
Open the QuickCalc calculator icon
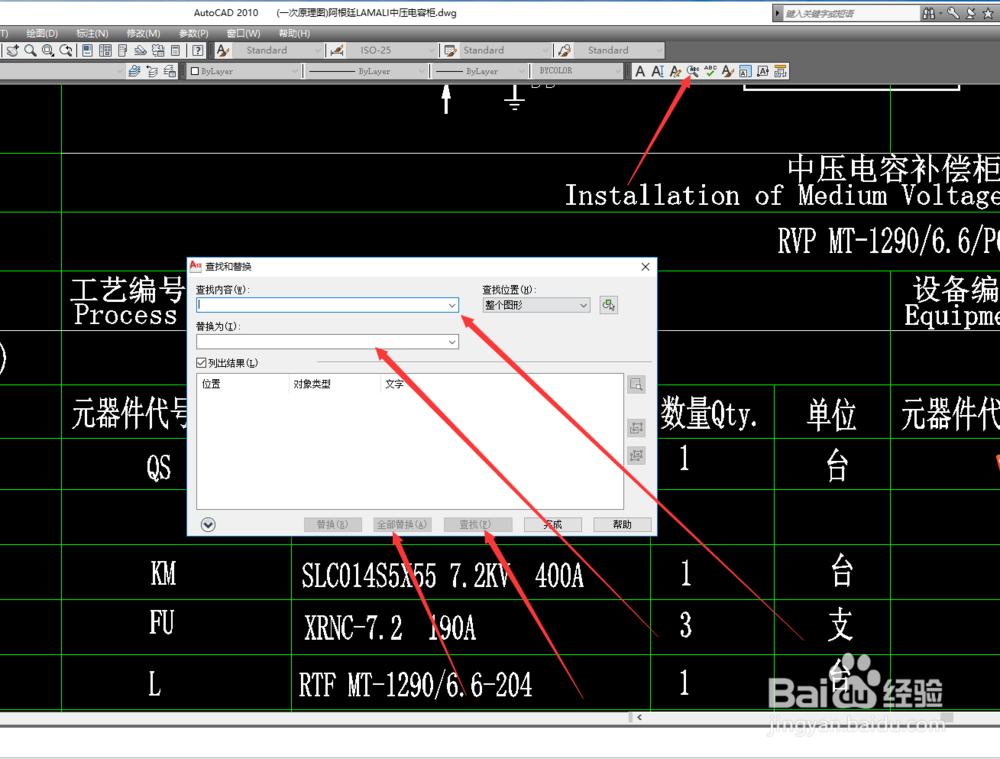[175, 50]
